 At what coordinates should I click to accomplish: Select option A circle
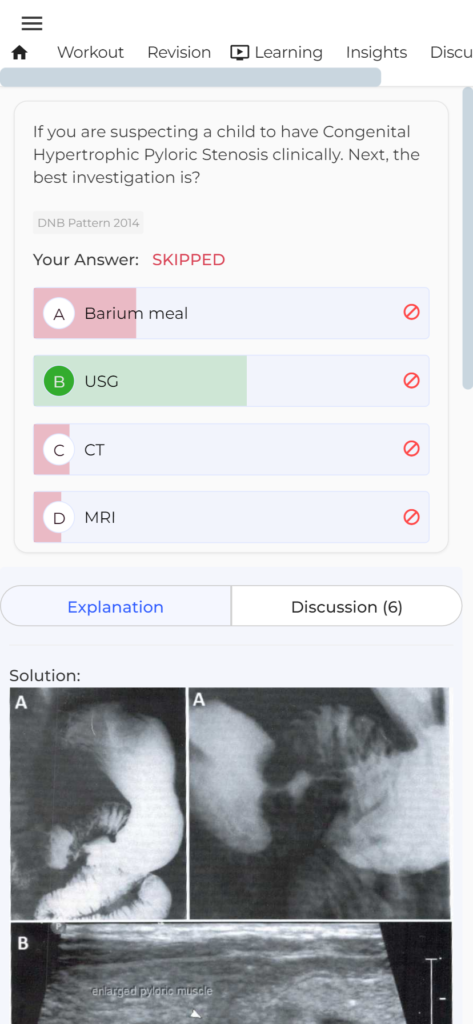pyautogui.click(x=59, y=314)
